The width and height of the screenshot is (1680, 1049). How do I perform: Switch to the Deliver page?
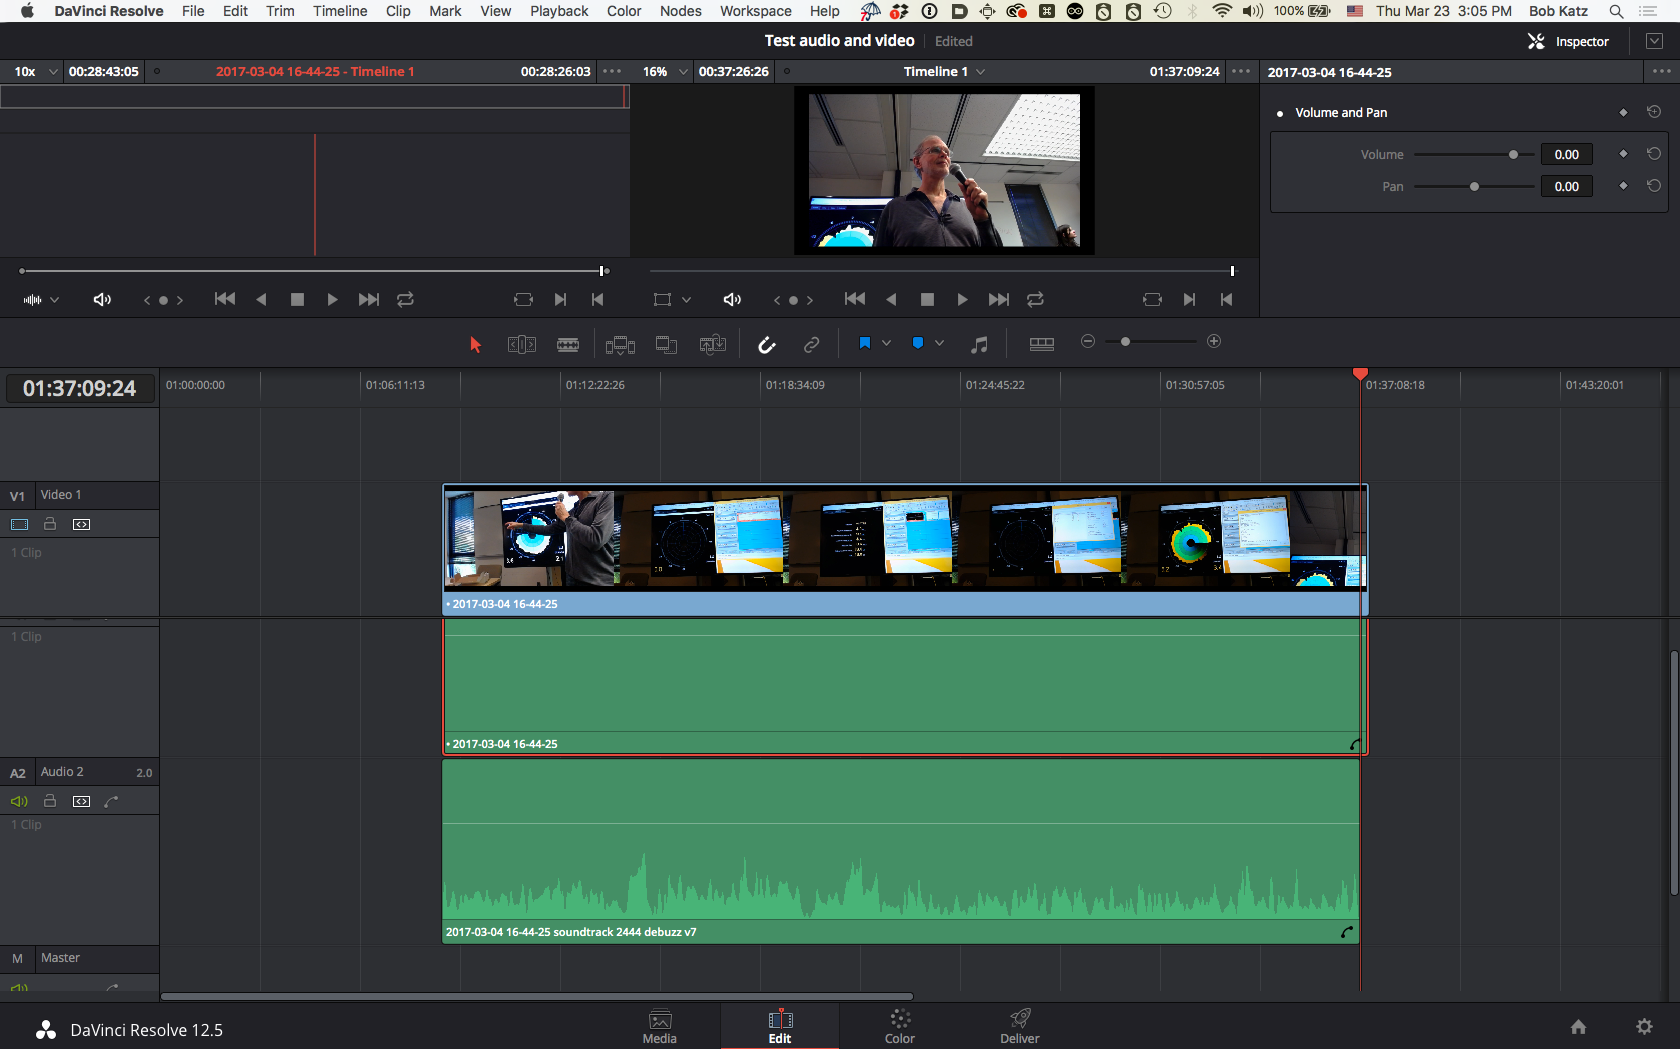(x=1020, y=1027)
